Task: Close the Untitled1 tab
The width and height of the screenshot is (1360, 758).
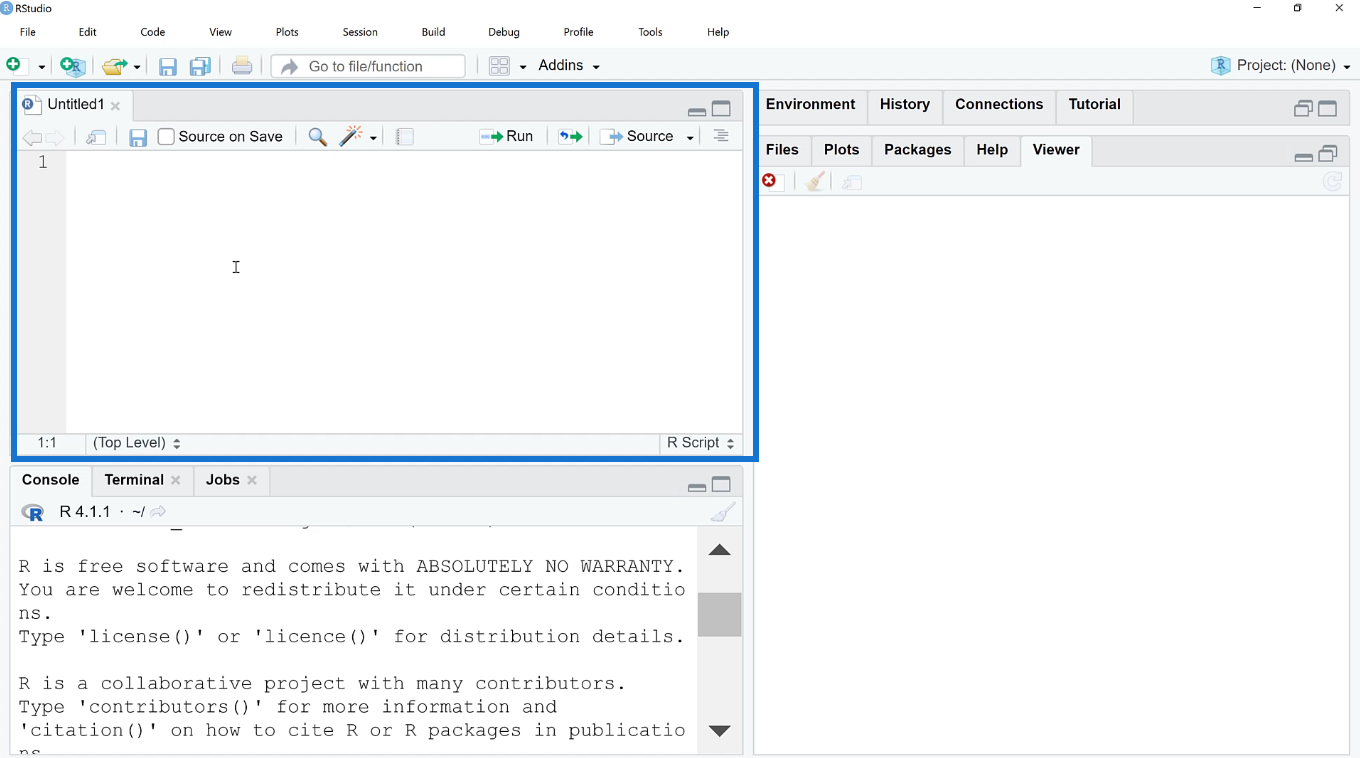Action: pyautogui.click(x=116, y=106)
